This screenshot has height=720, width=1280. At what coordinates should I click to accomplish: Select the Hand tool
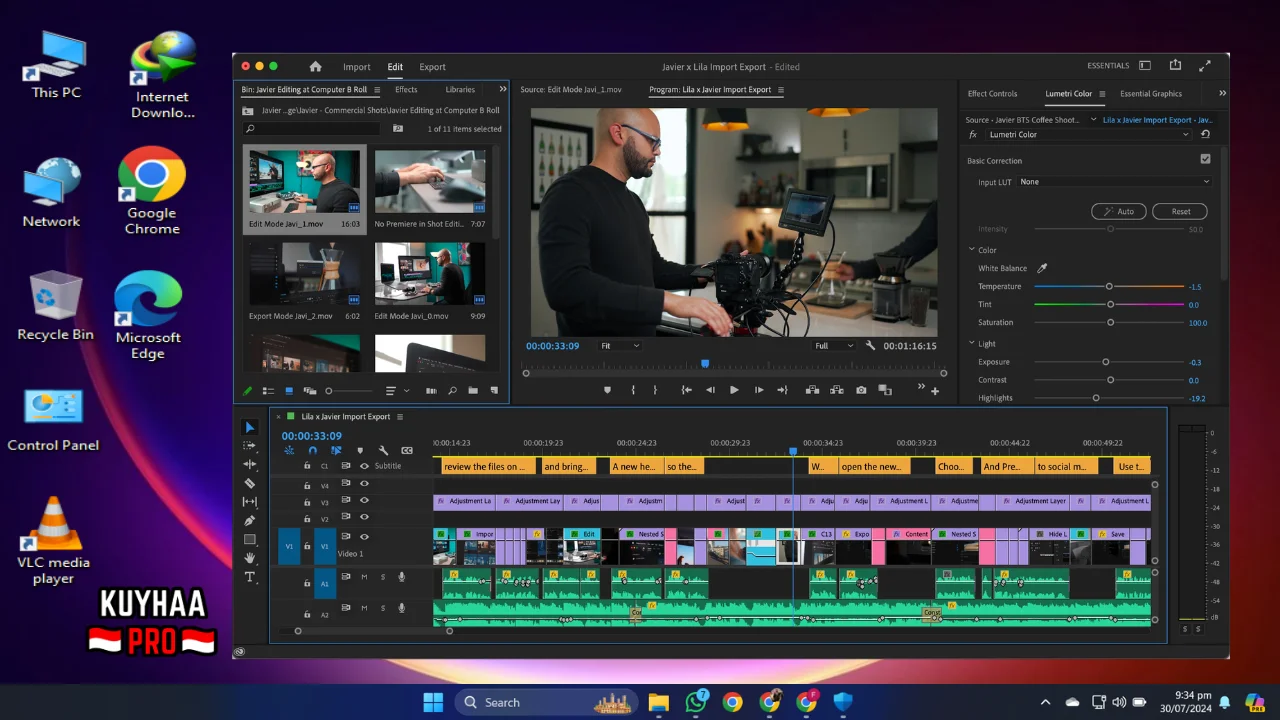click(x=250, y=558)
